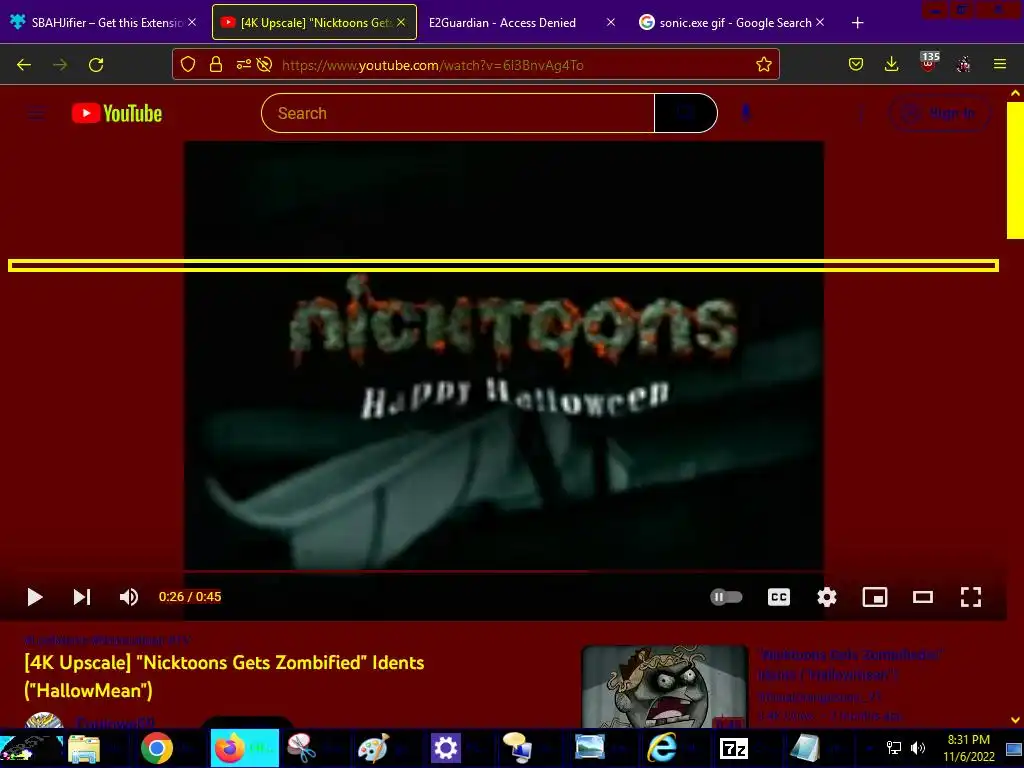The image size is (1024, 768).
Task: Close the sonic.exe Google Search tab
Action: tap(820, 22)
